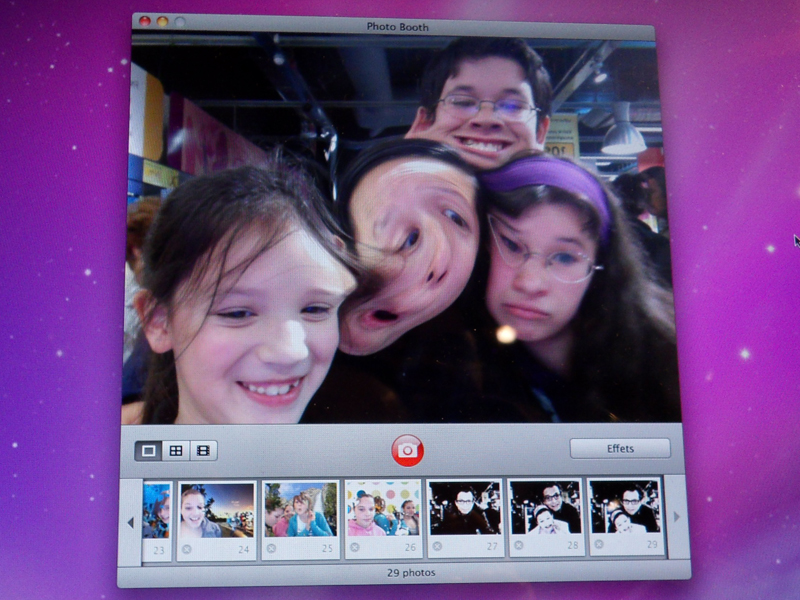Select photo thumbnail number 23
This screenshot has height=600, width=800.
tap(157, 510)
